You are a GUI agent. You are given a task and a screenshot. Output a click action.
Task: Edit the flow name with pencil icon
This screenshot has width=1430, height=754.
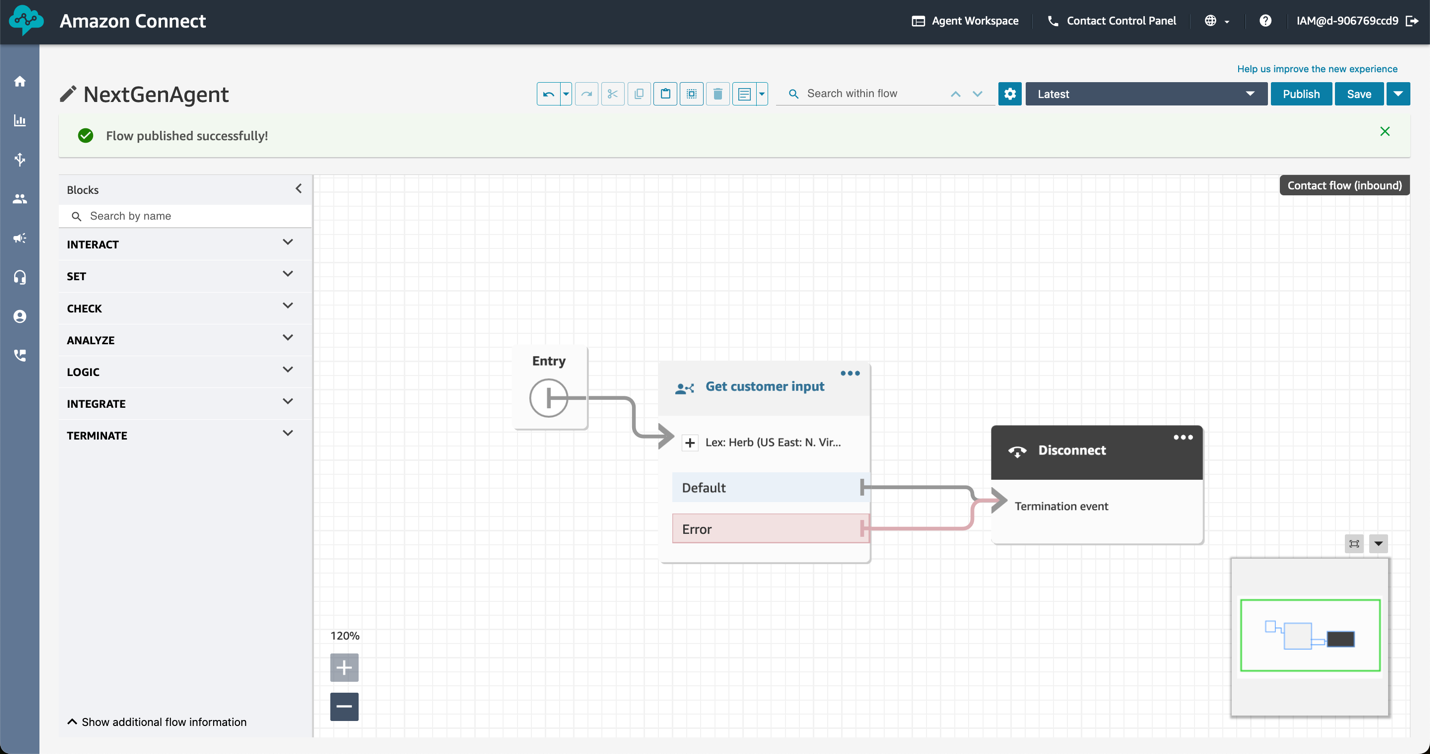pos(68,94)
